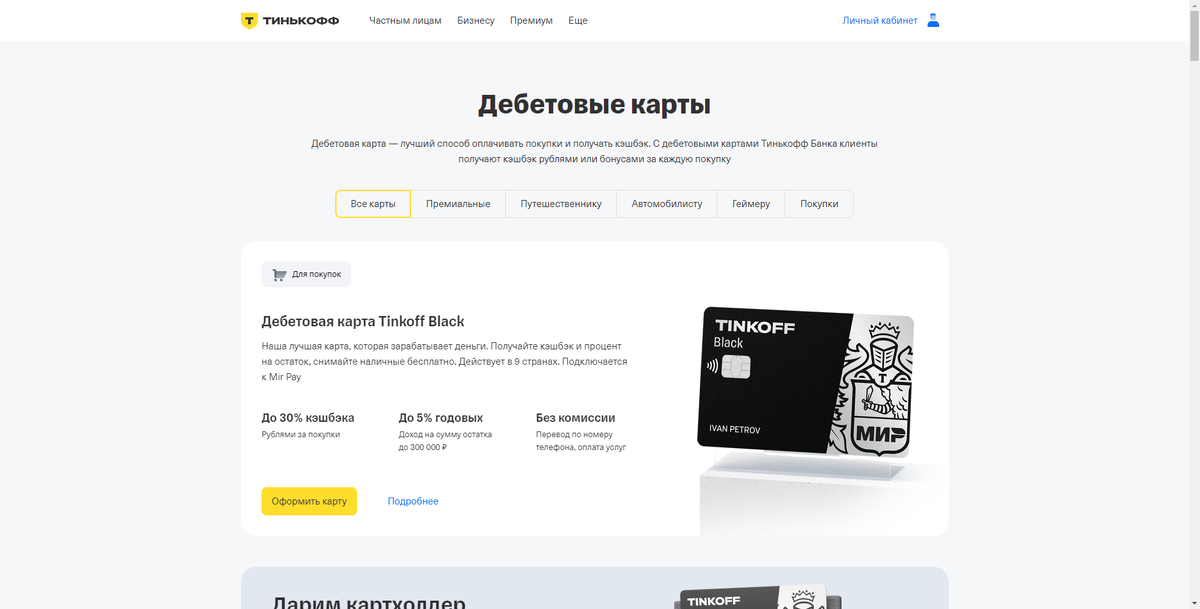Open the Личный кабинет link

[x=880, y=20]
